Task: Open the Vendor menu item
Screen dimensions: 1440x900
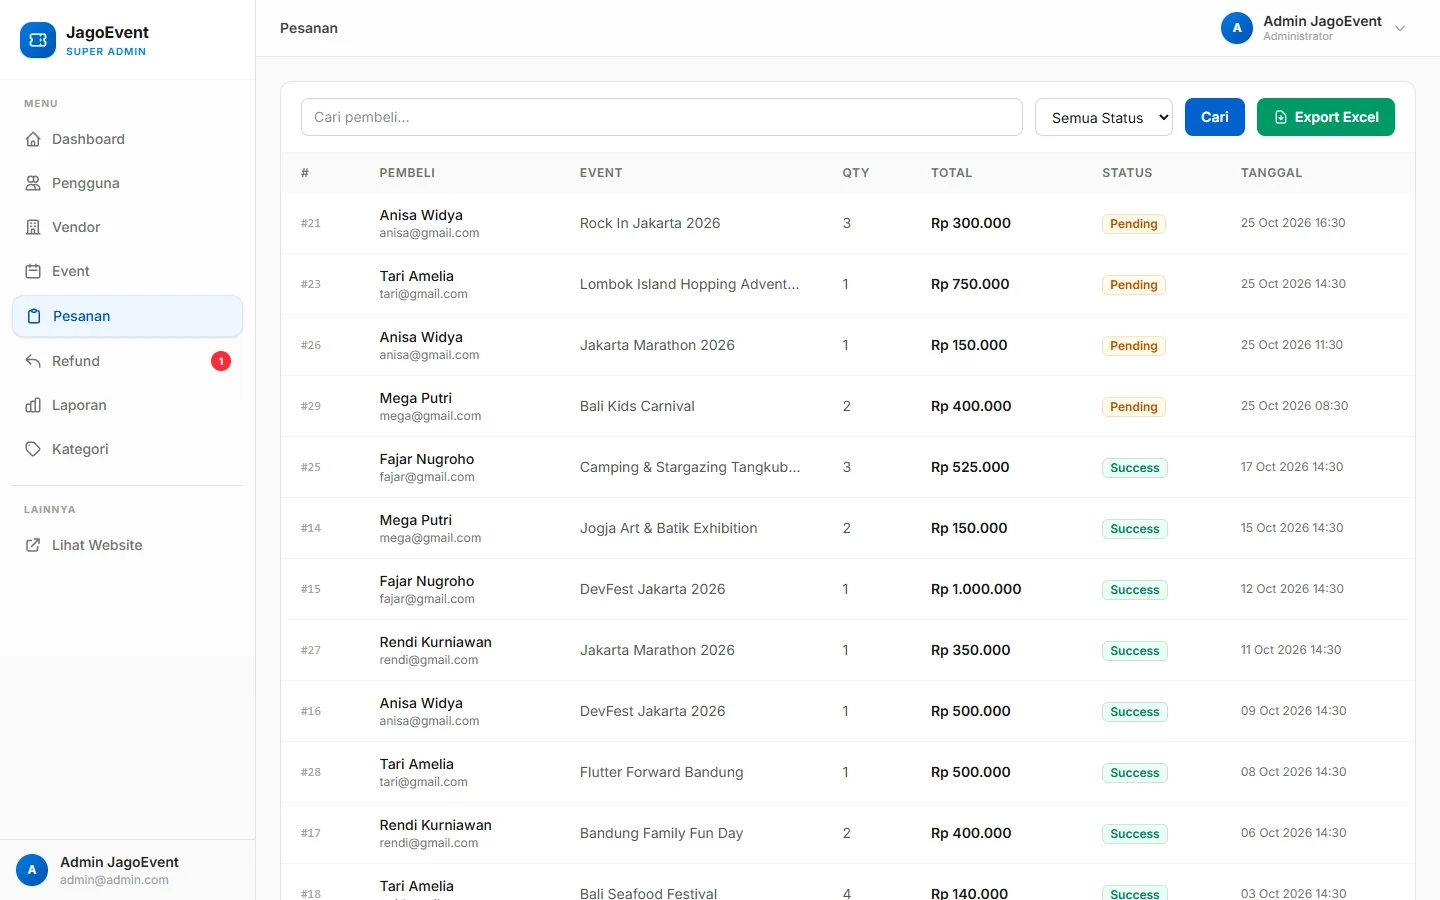Action: tap(127, 227)
